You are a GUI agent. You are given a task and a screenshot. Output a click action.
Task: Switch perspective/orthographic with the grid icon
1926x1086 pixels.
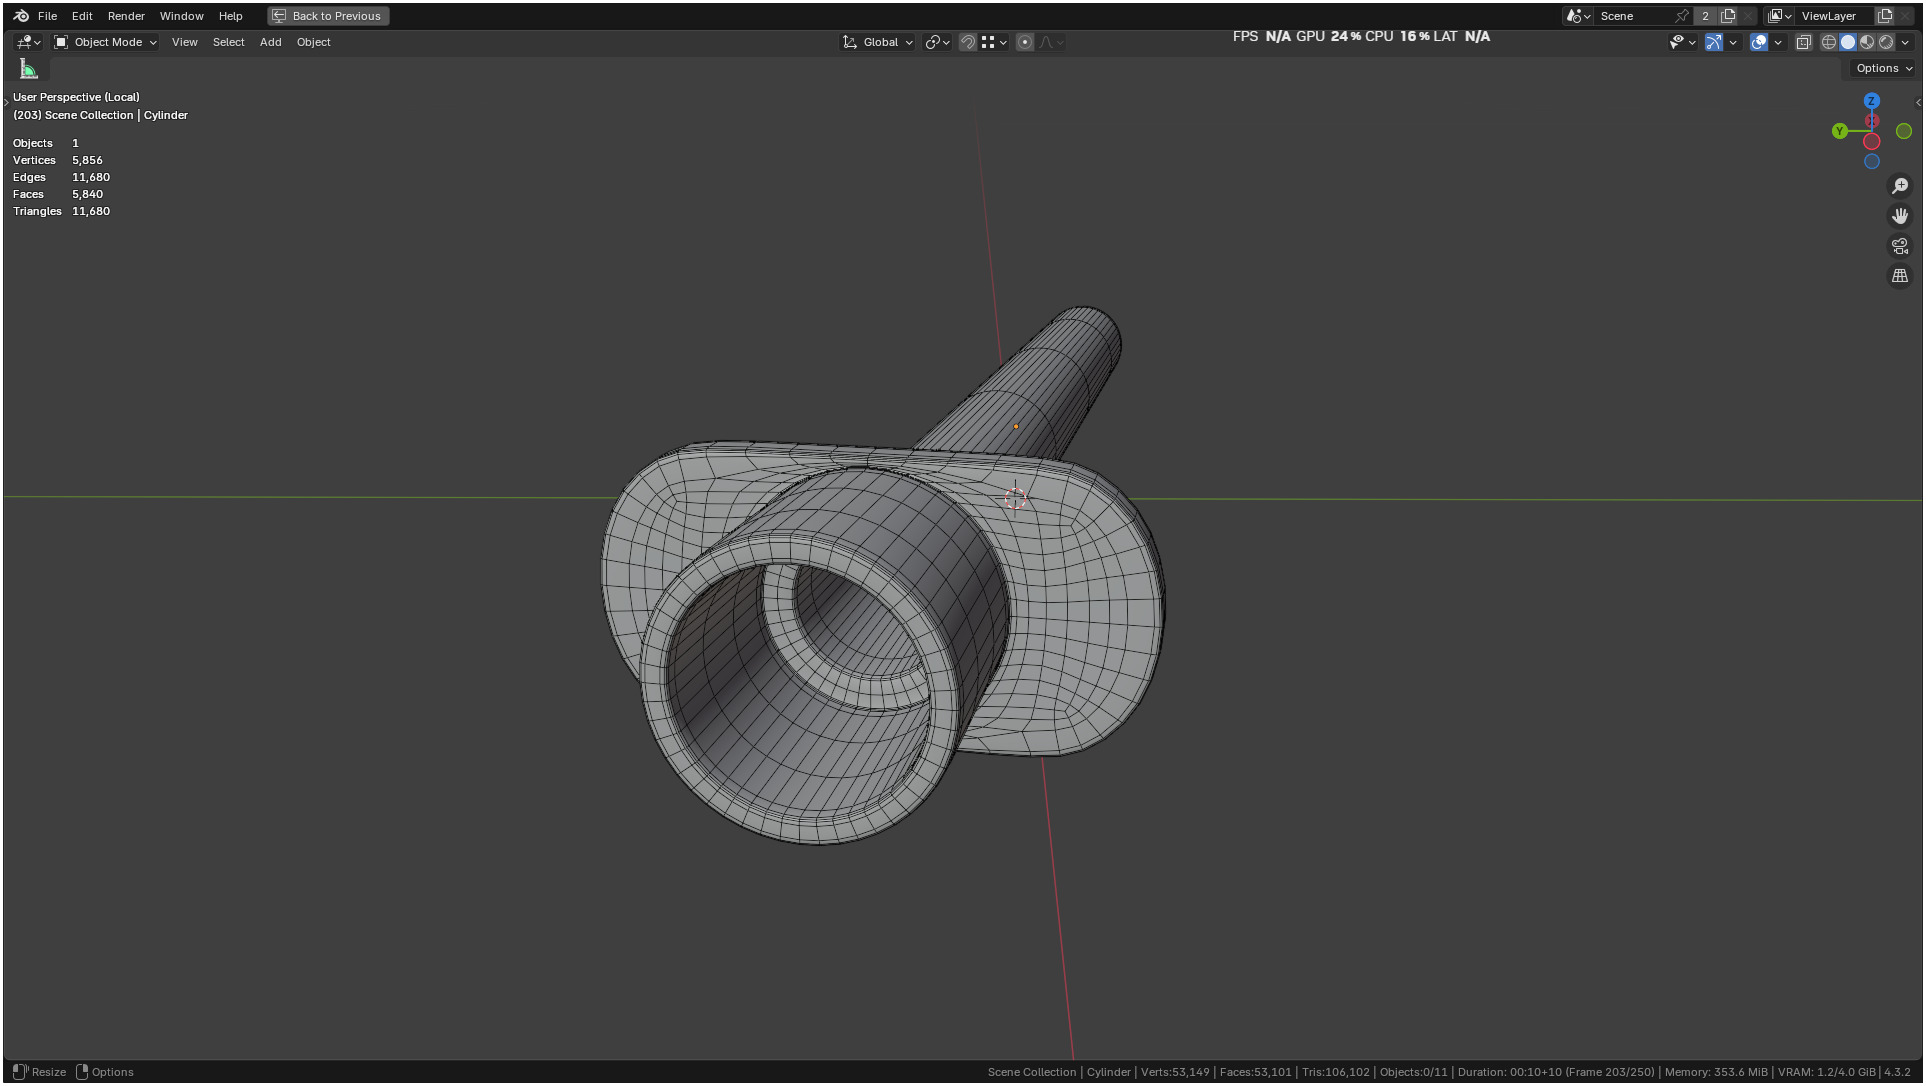pos(1900,276)
